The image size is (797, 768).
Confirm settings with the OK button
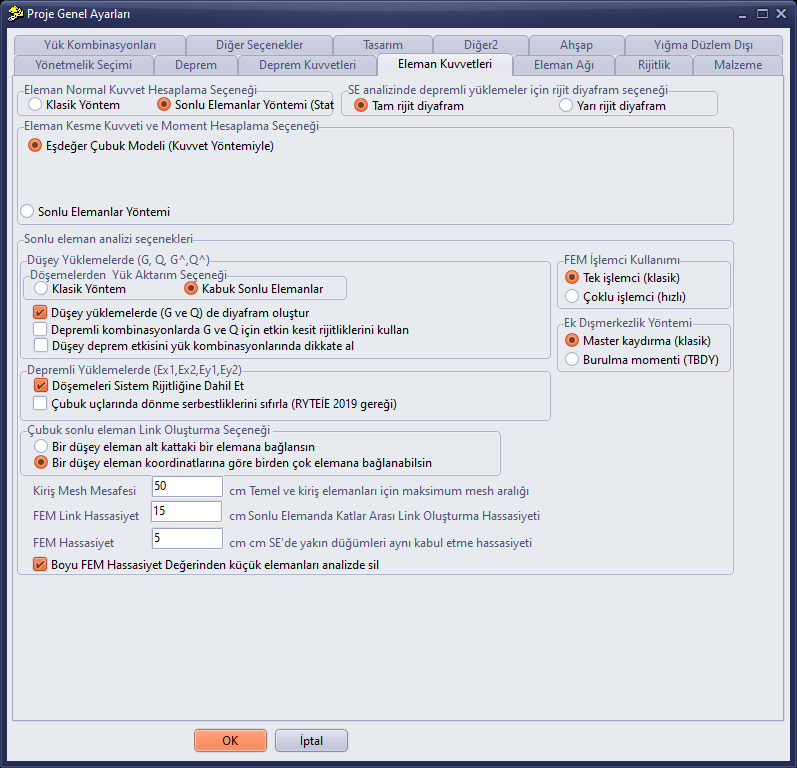(230, 741)
